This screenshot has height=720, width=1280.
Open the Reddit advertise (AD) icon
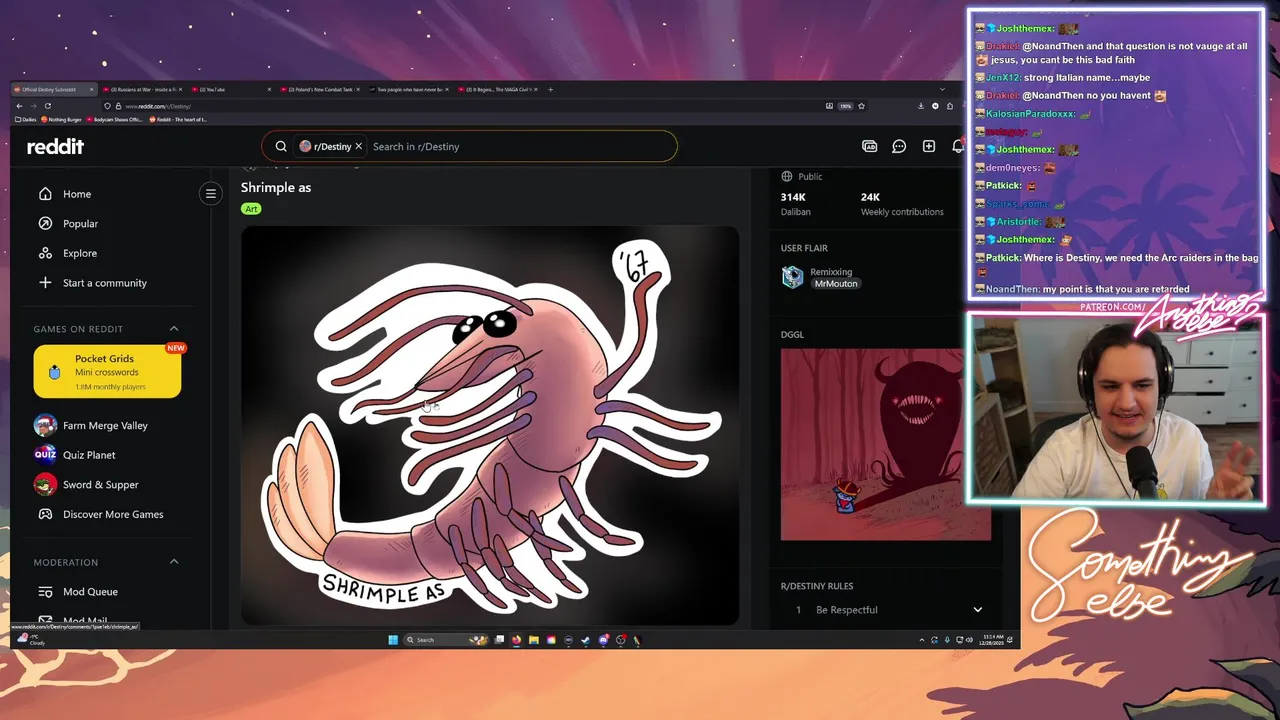pos(870,146)
